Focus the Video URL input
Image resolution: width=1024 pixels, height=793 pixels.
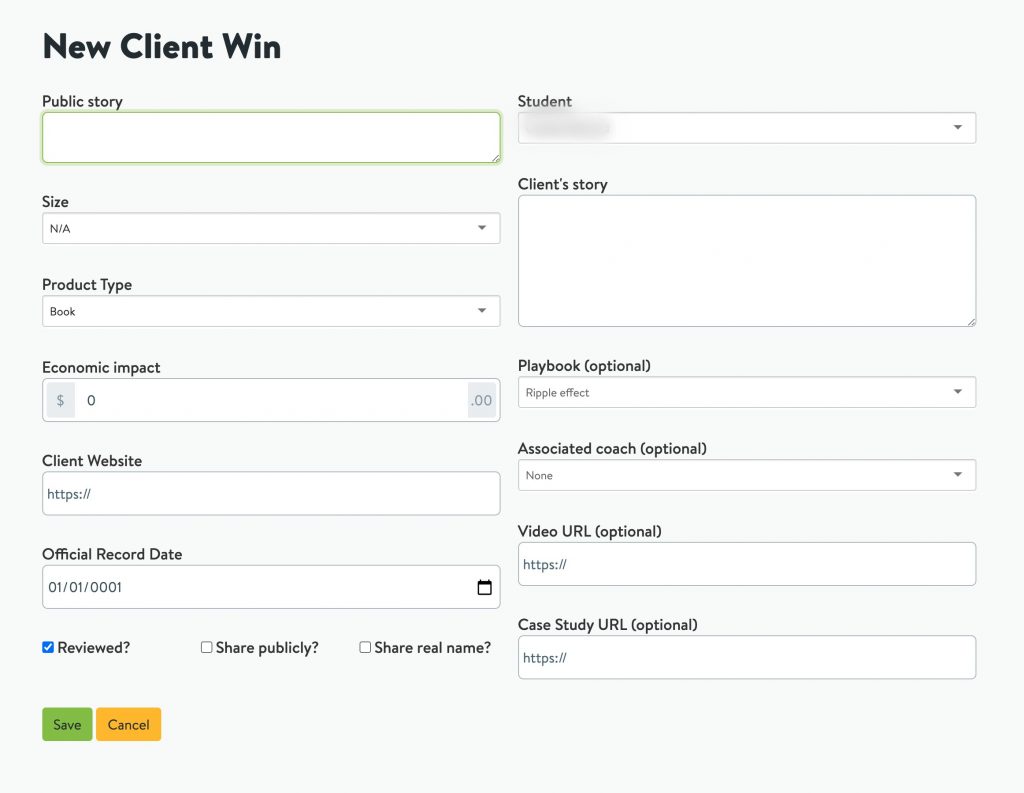coord(746,564)
